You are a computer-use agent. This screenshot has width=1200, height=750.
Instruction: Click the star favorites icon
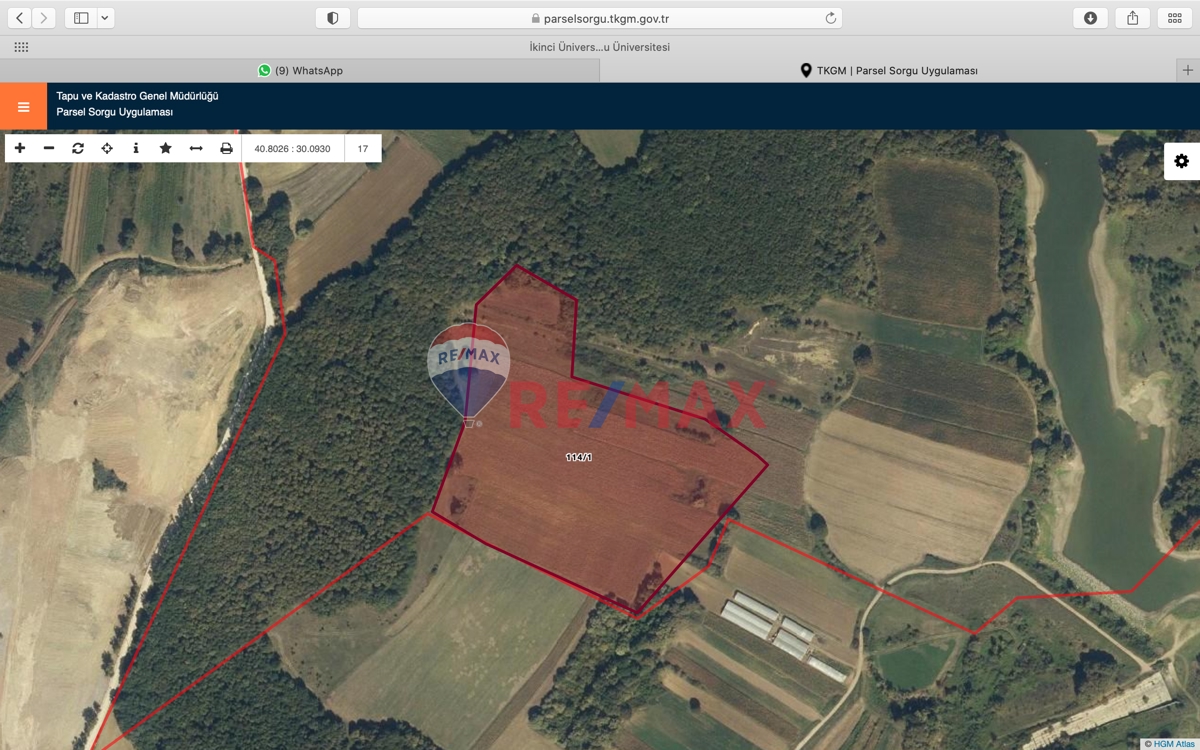click(x=166, y=148)
